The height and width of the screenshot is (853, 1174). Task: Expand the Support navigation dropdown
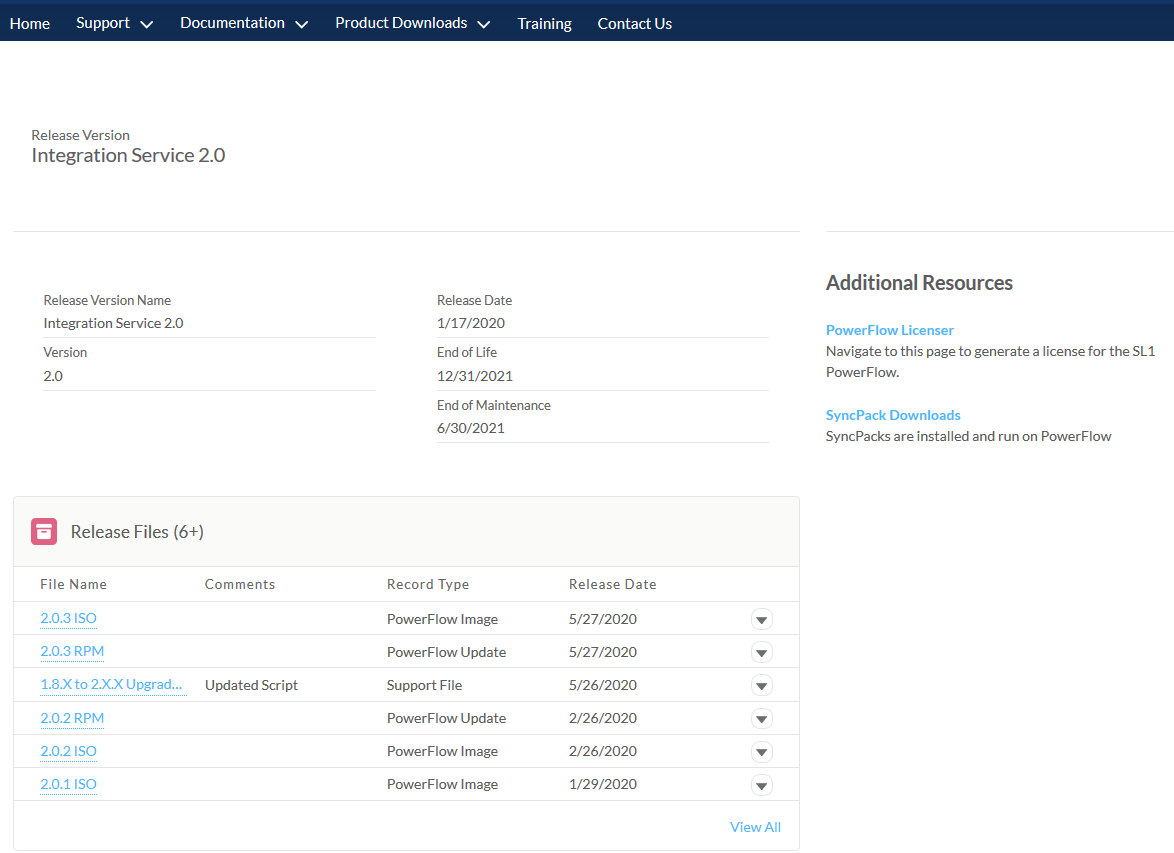pos(114,22)
